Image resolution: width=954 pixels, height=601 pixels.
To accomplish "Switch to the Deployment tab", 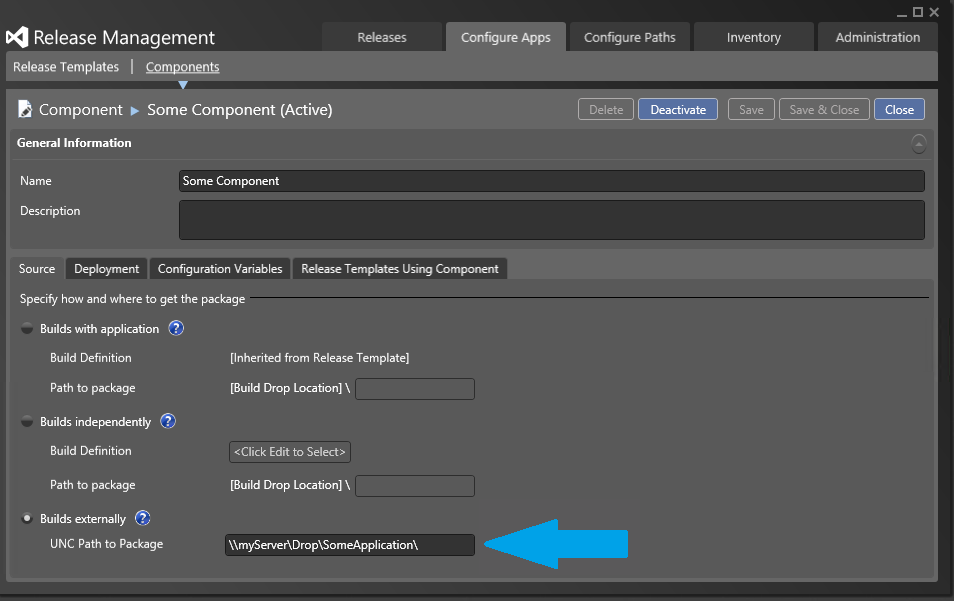I will click(x=106, y=269).
